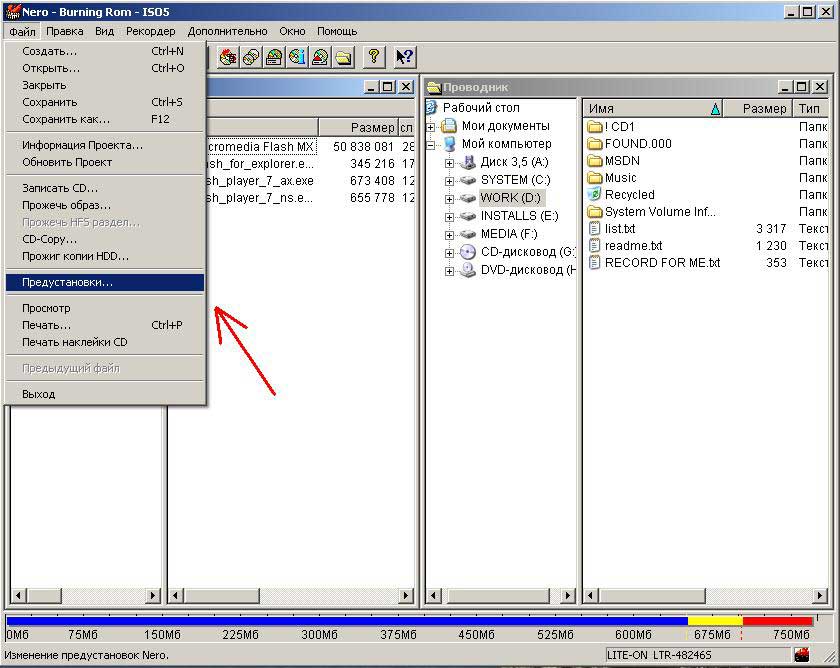Image resolution: width=840 pixels, height=668 pixels.
Task: Click the yellow question mark Help icon
Action: 374,57
